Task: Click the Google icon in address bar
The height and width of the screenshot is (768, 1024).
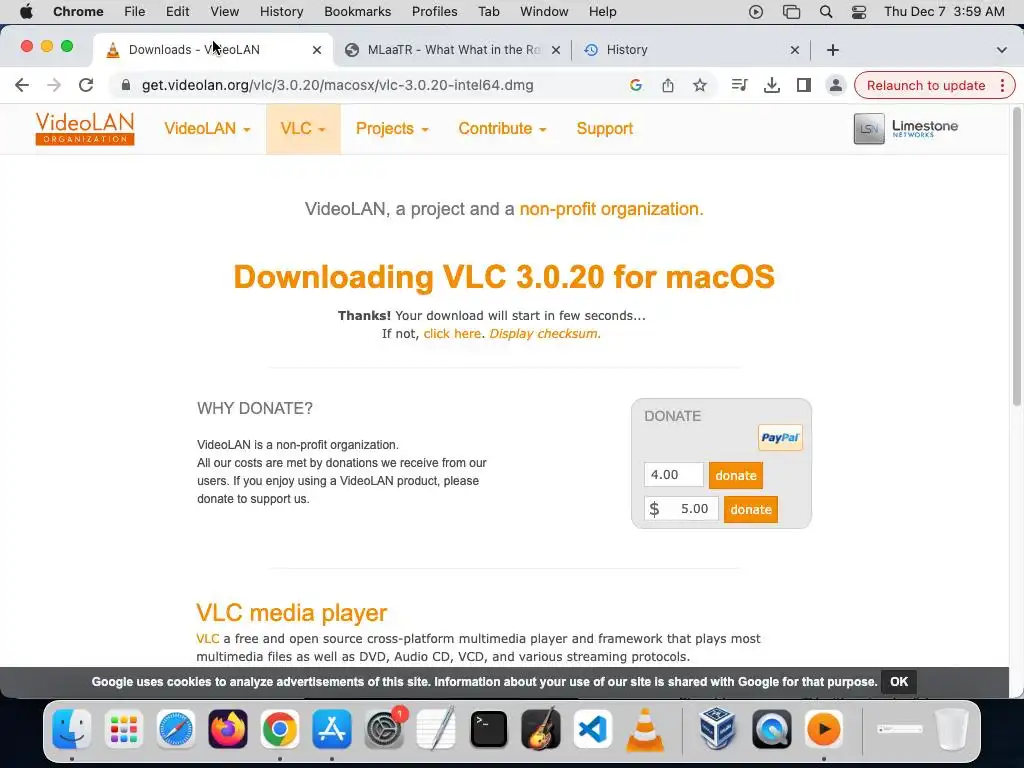Action: (635, 85)
